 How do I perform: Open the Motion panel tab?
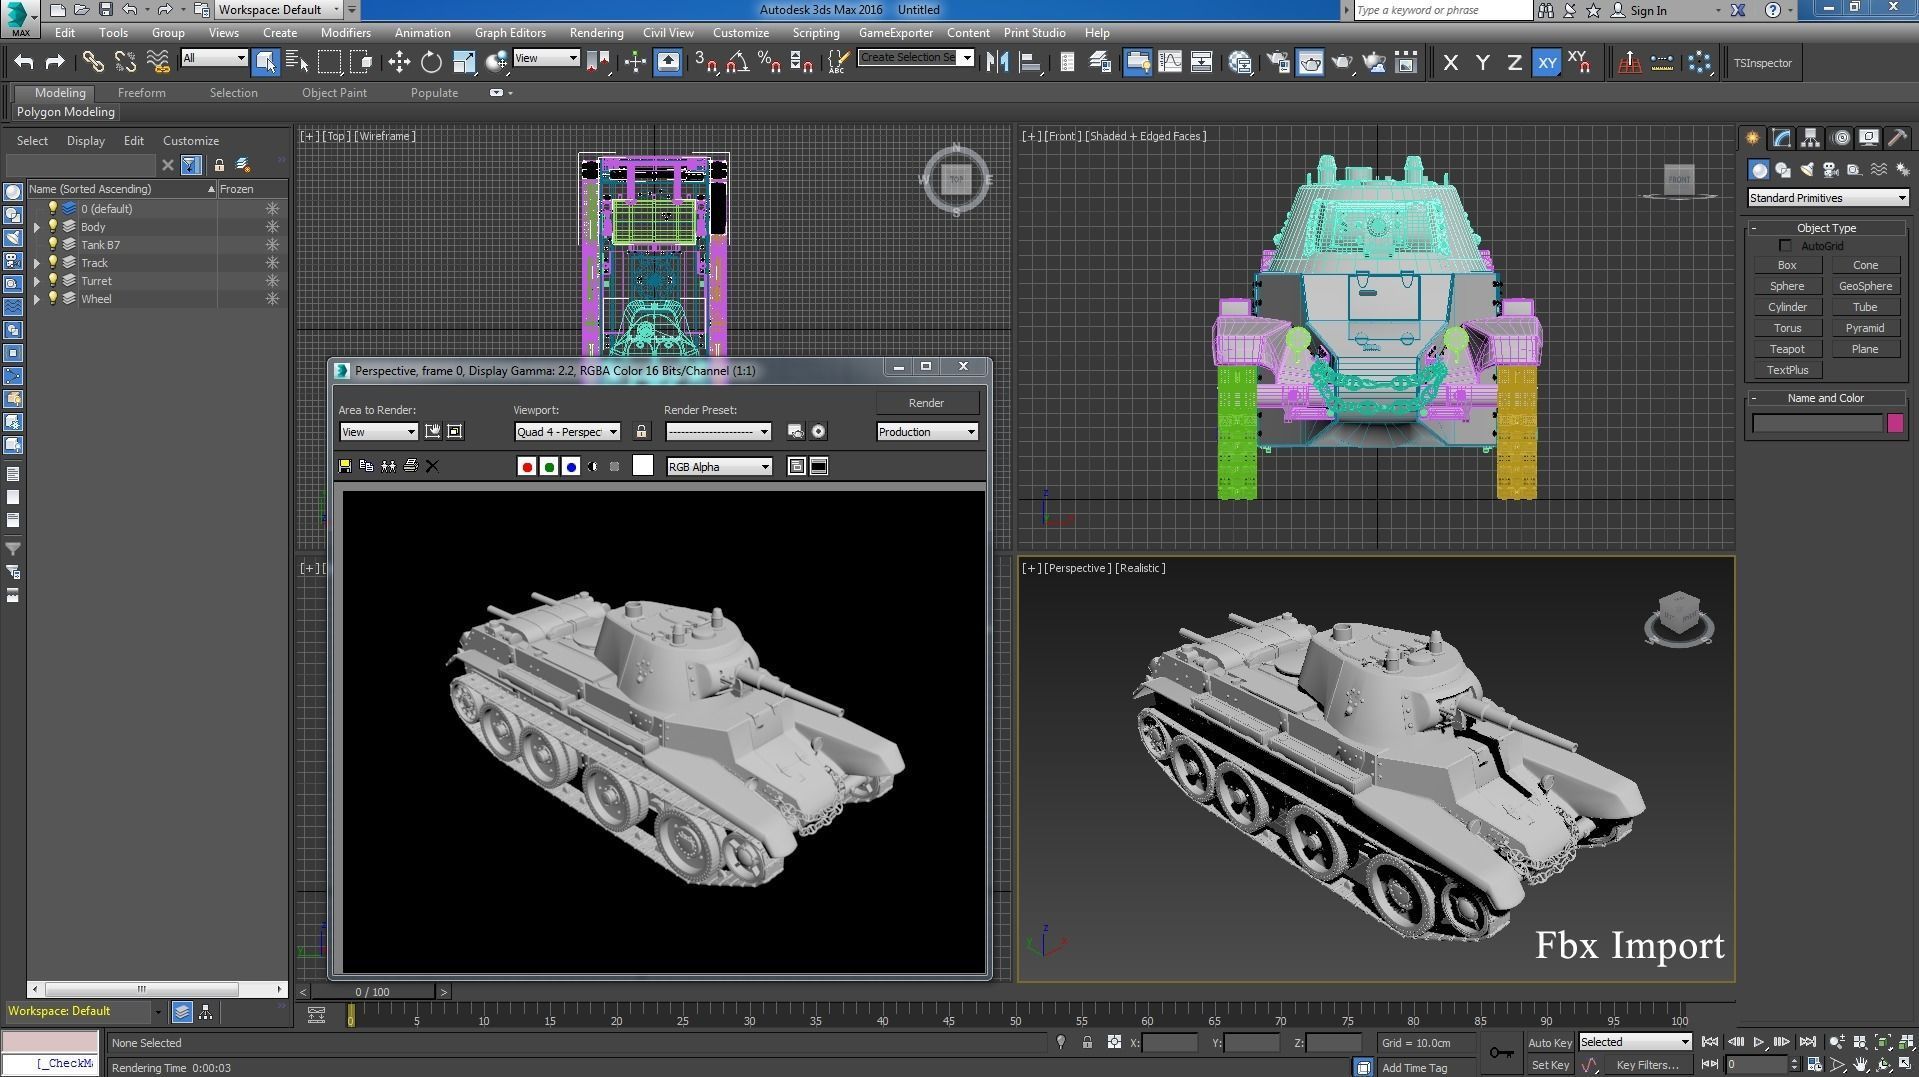pyautogui.click(x=1840, y=138)
